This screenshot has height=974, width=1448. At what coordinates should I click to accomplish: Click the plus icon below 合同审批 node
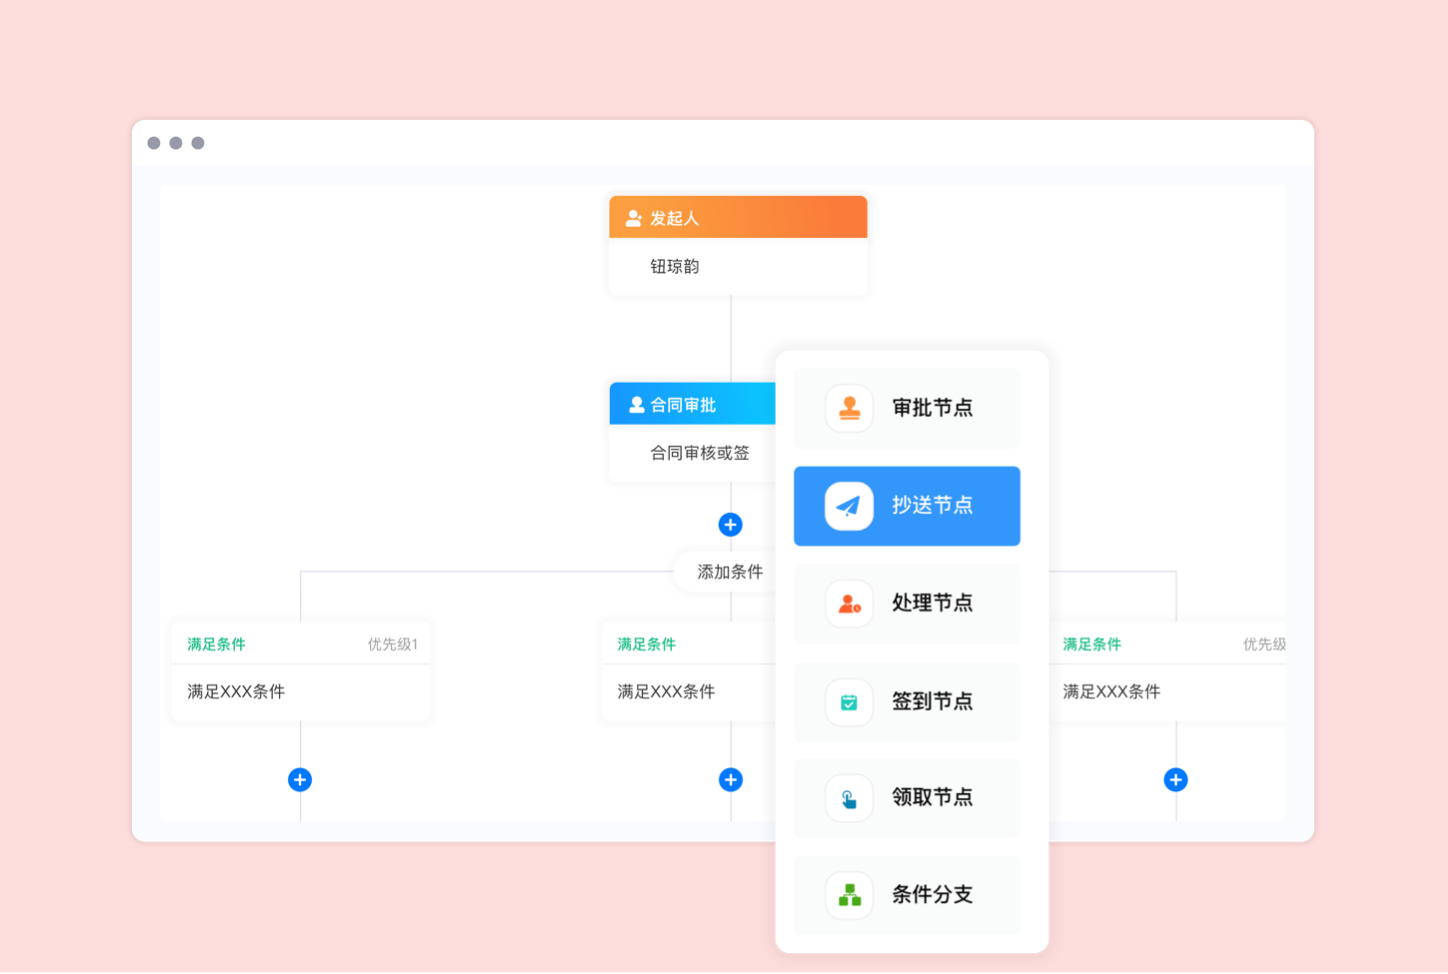click(x=730, y=525)
